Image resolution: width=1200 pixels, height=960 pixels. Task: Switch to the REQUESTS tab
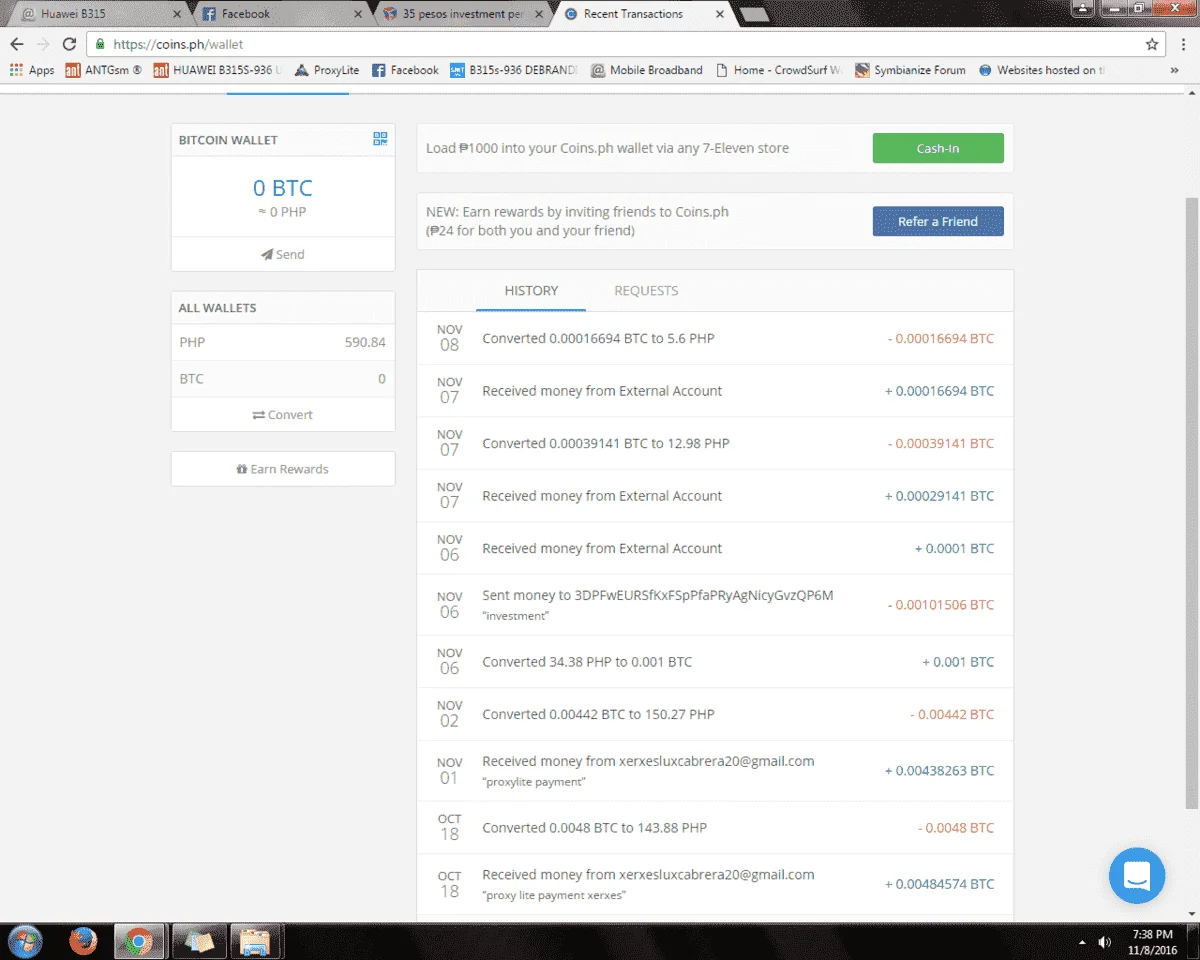click(x=646, y=291)
